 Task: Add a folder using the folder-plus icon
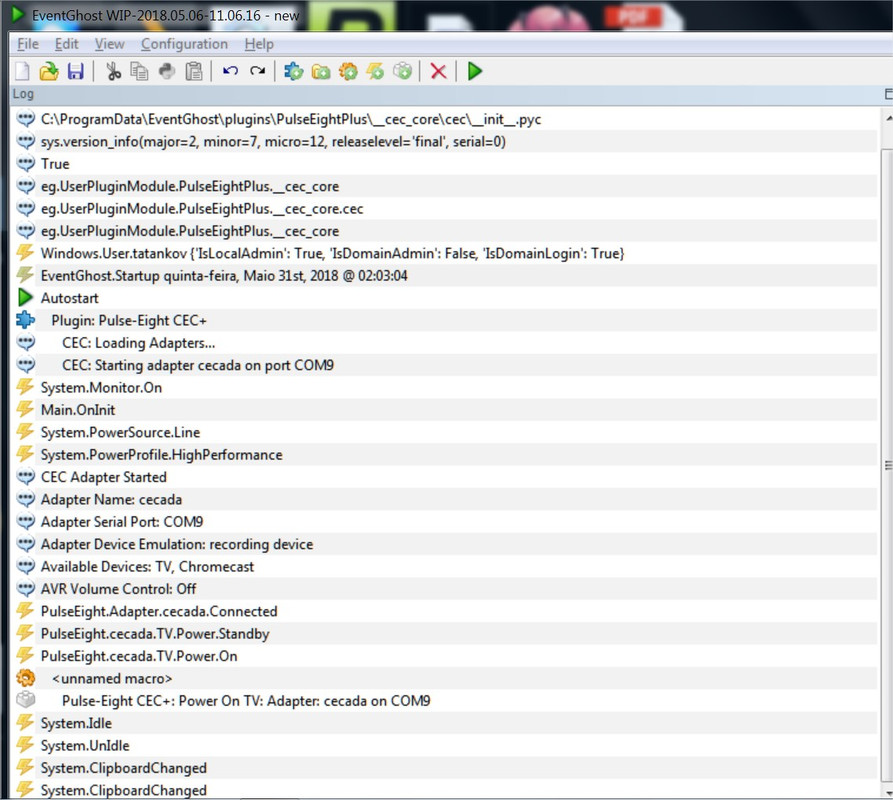pyautogui.click(x=321, y=71)
